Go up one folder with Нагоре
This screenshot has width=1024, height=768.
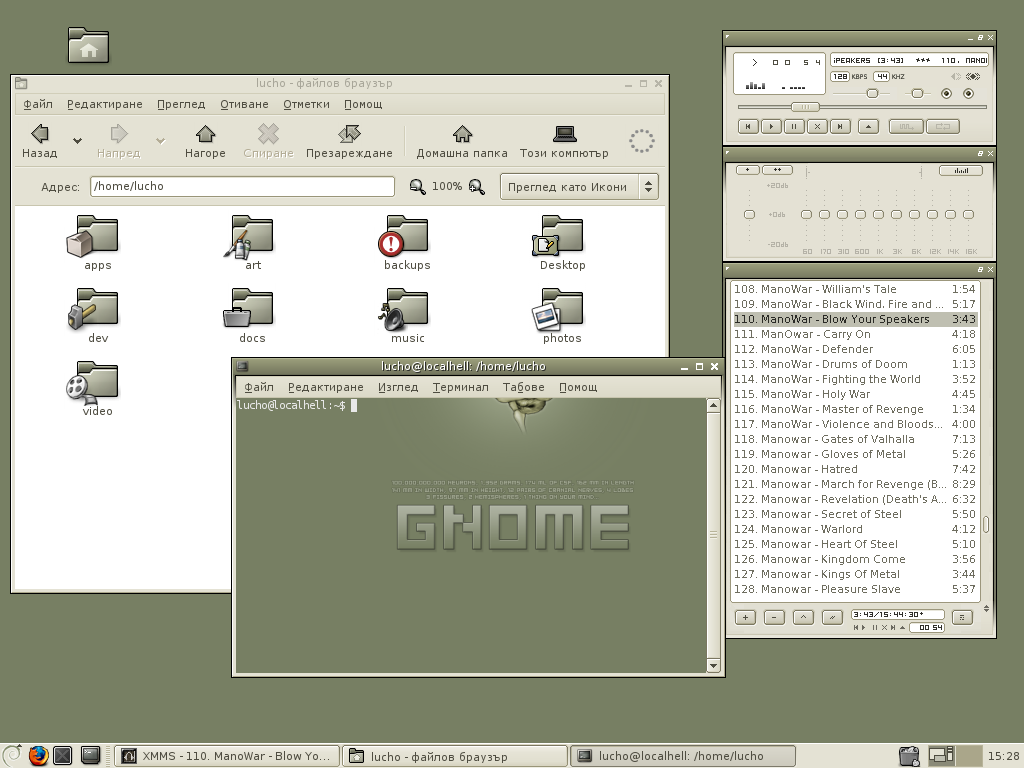[205, 141]
